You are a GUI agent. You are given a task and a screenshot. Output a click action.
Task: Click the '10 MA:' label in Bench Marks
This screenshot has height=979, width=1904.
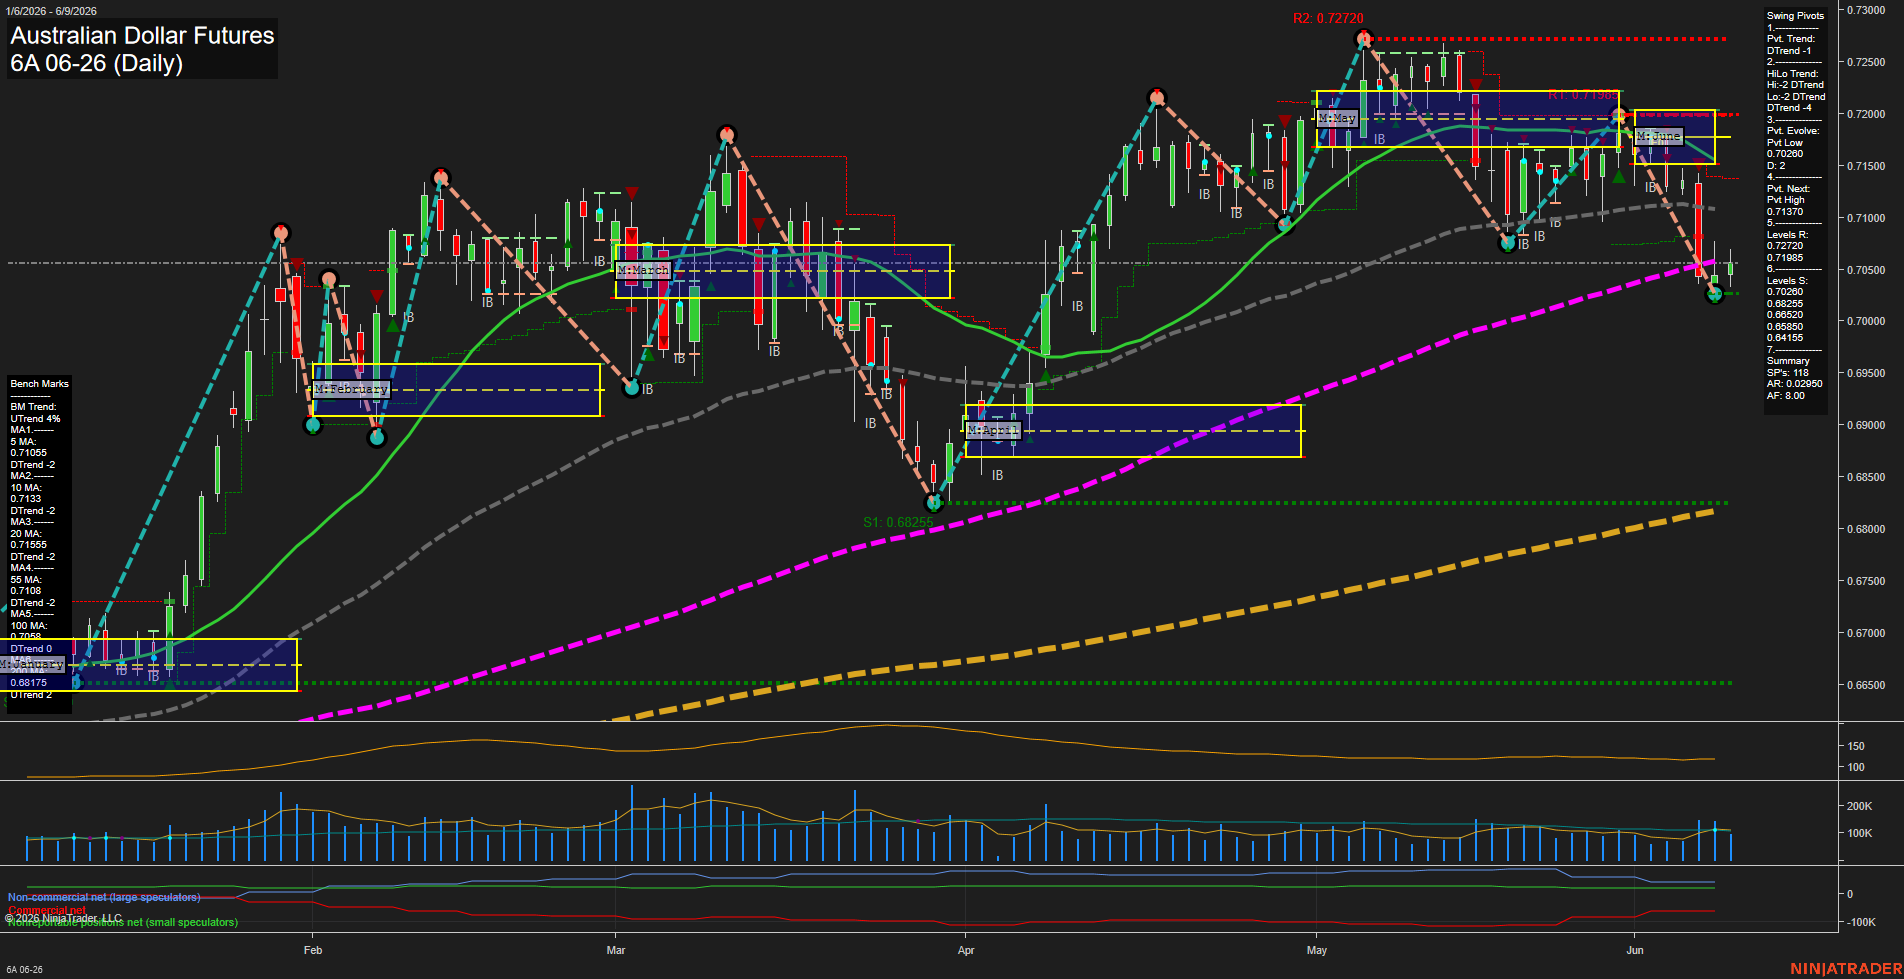point(26,487)
